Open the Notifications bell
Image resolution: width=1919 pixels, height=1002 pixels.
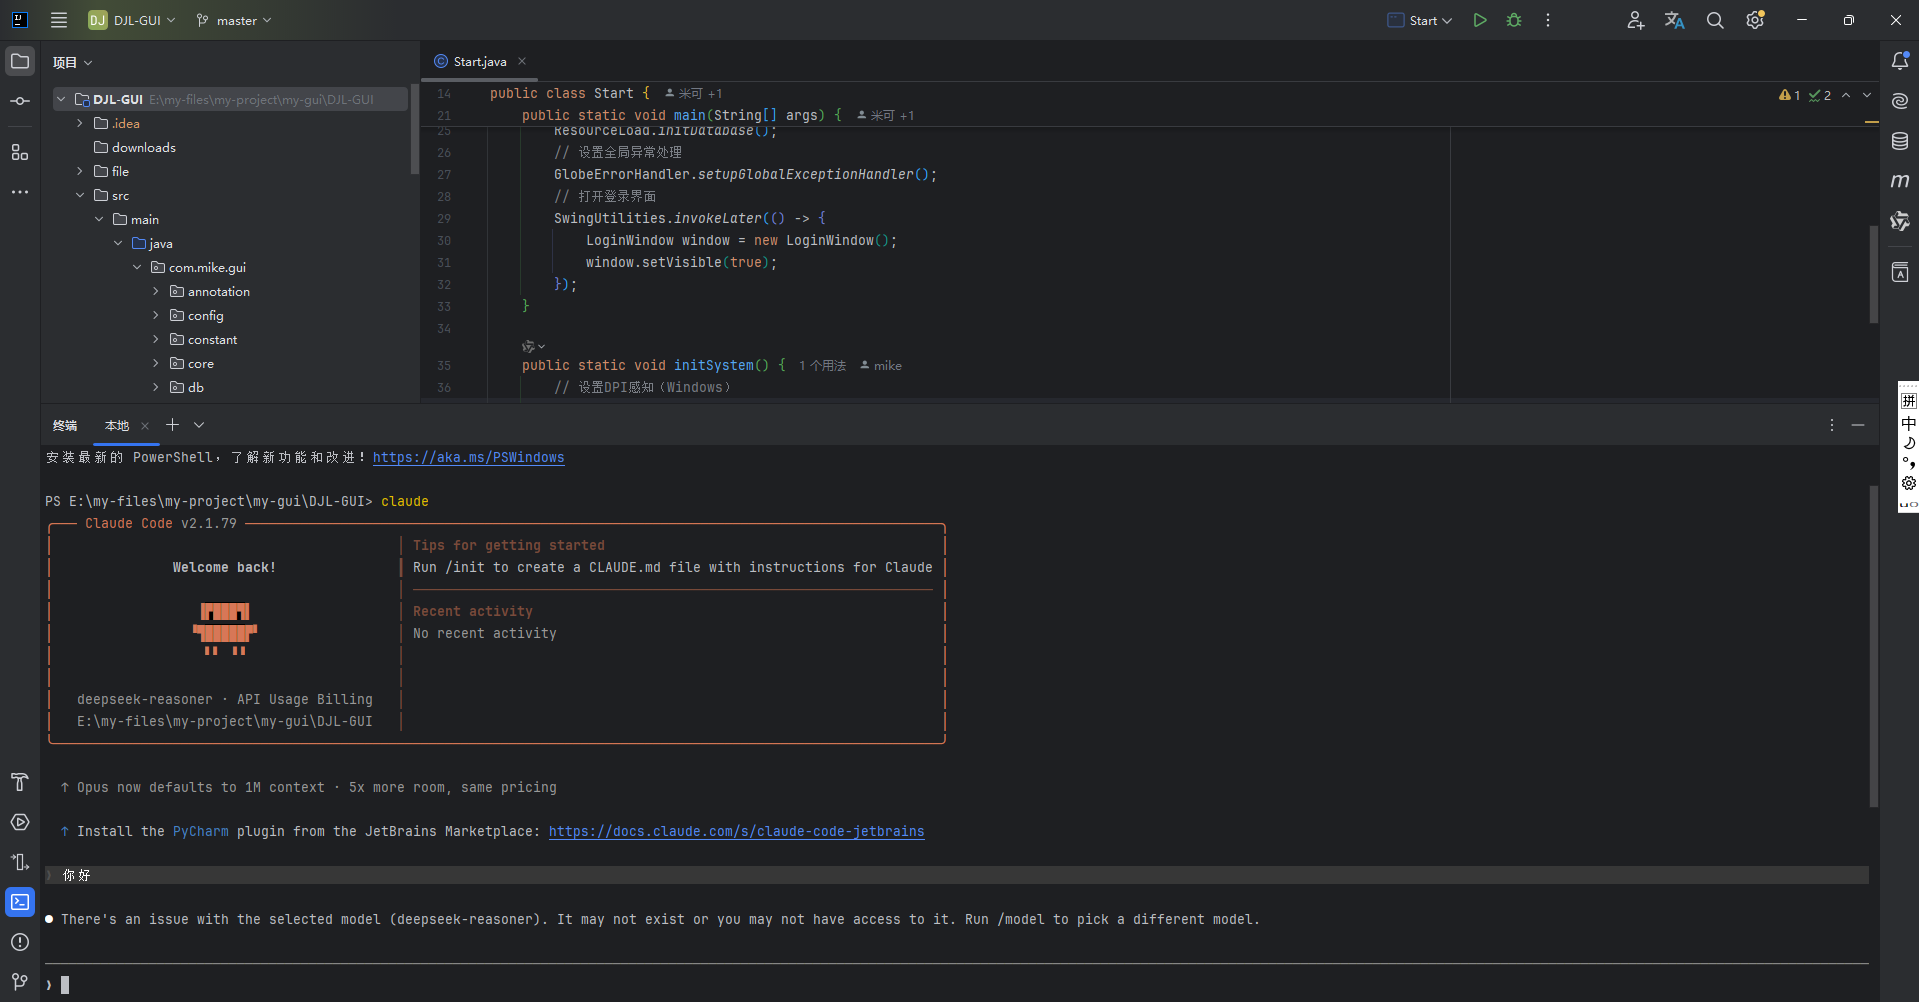click(1900, 61)
